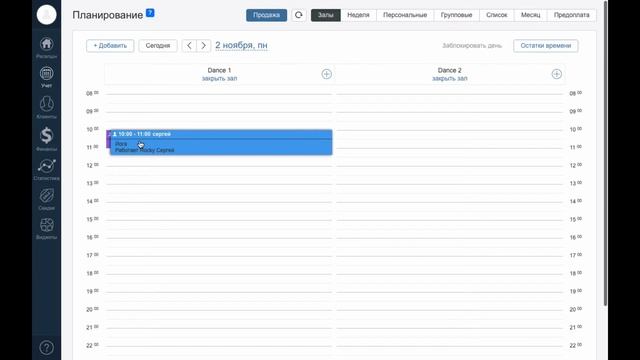Switch to the Месяц tab

tap(531, 15)
